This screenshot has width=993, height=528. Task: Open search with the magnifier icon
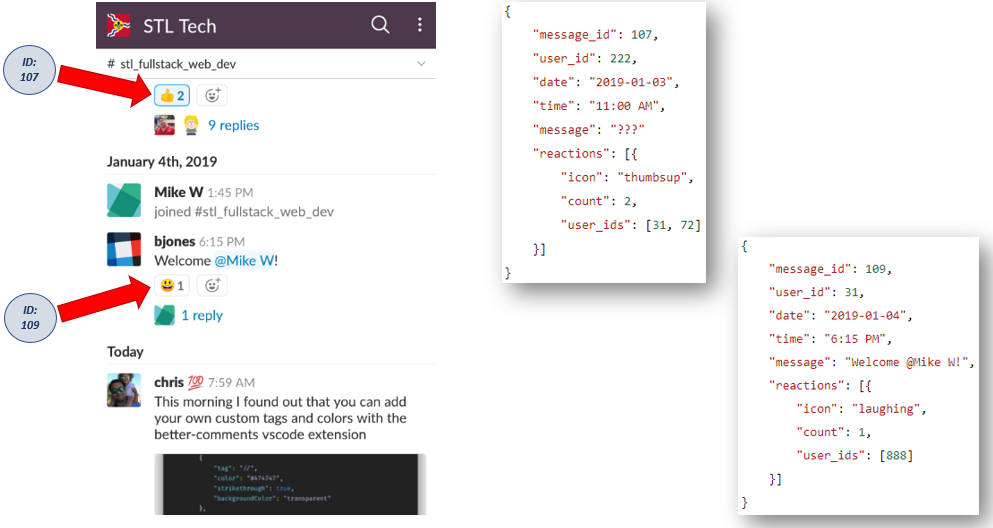click(x=380, y=25)
